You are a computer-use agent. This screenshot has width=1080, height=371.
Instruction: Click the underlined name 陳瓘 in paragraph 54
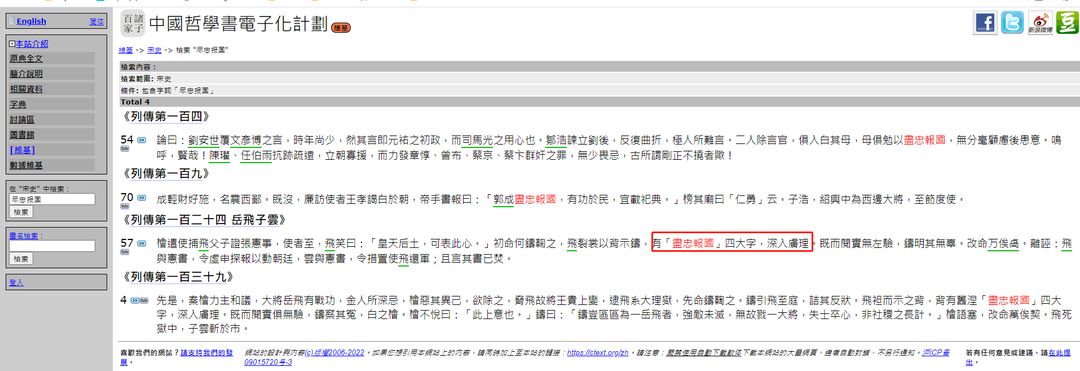coord(219,156)
